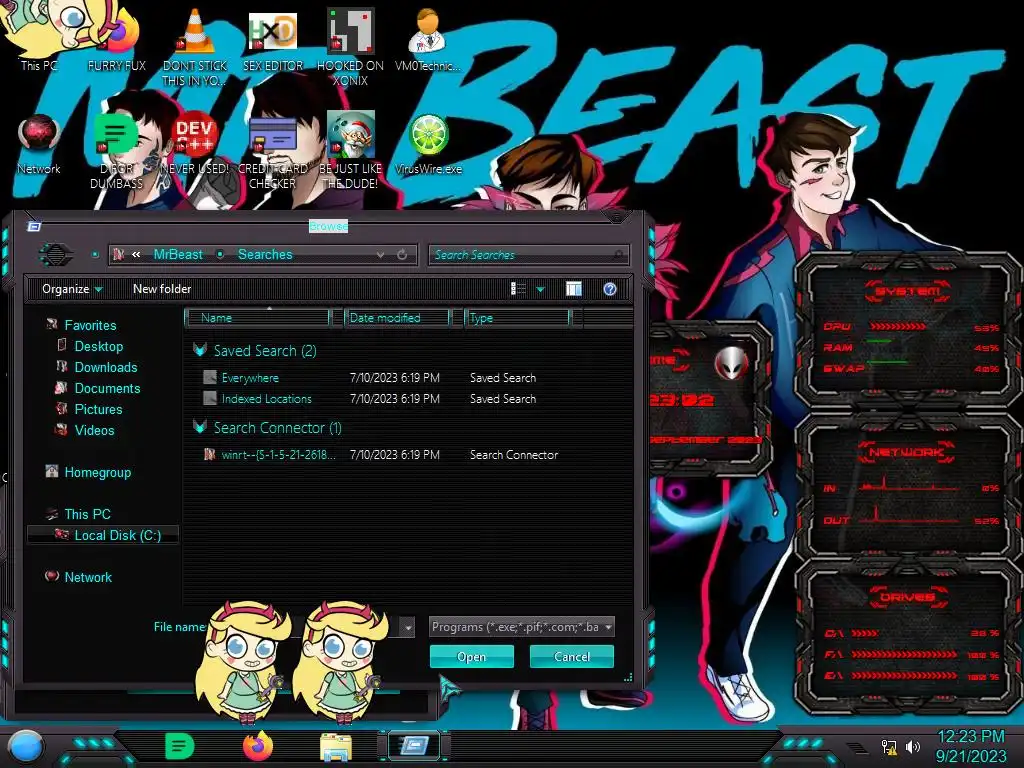Select This PC in the navigation pane
This screenshot has height=768, width=1024.
point(88,514)
